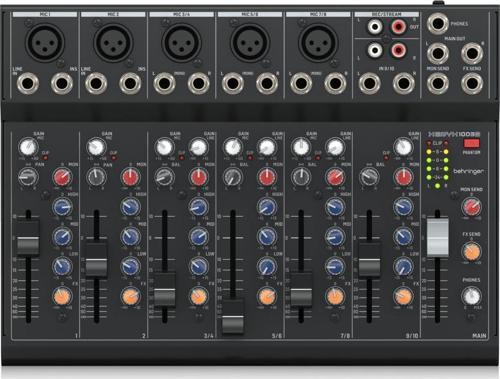Click the channel 5/6 red MON knob

pos(267,177)
